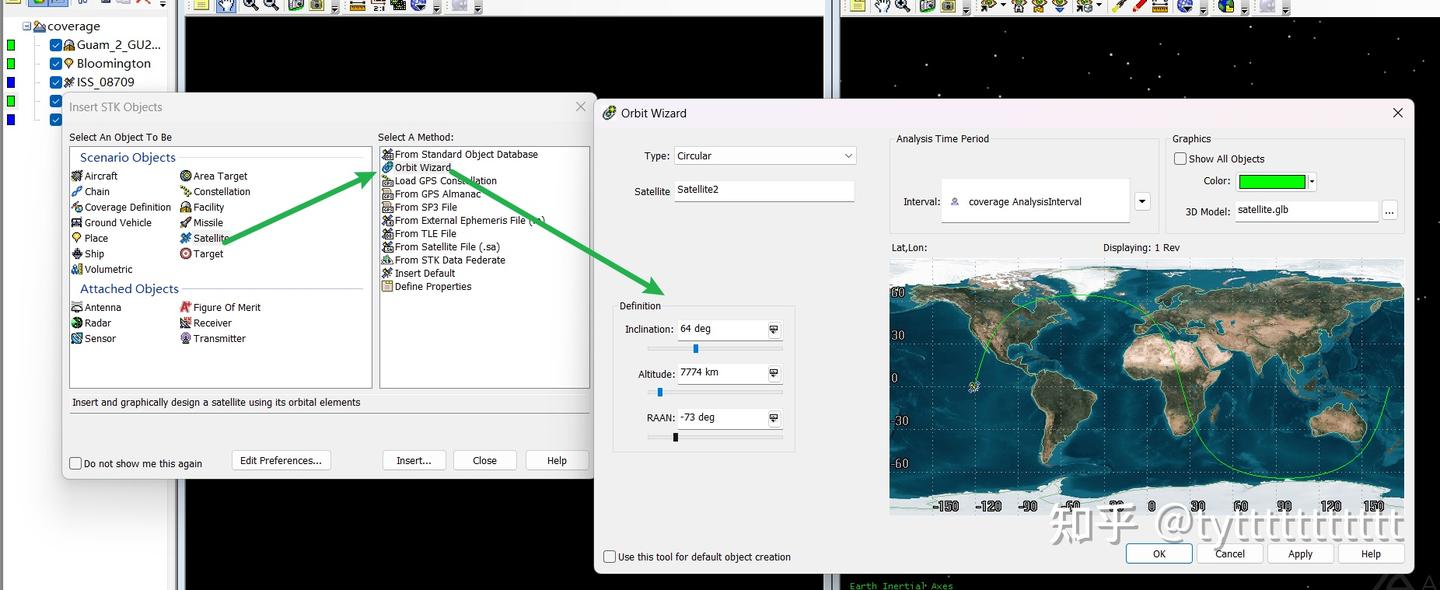The image size is (1440, 590).
Task: Open RAAN unit options button
Action: [774, 418]
